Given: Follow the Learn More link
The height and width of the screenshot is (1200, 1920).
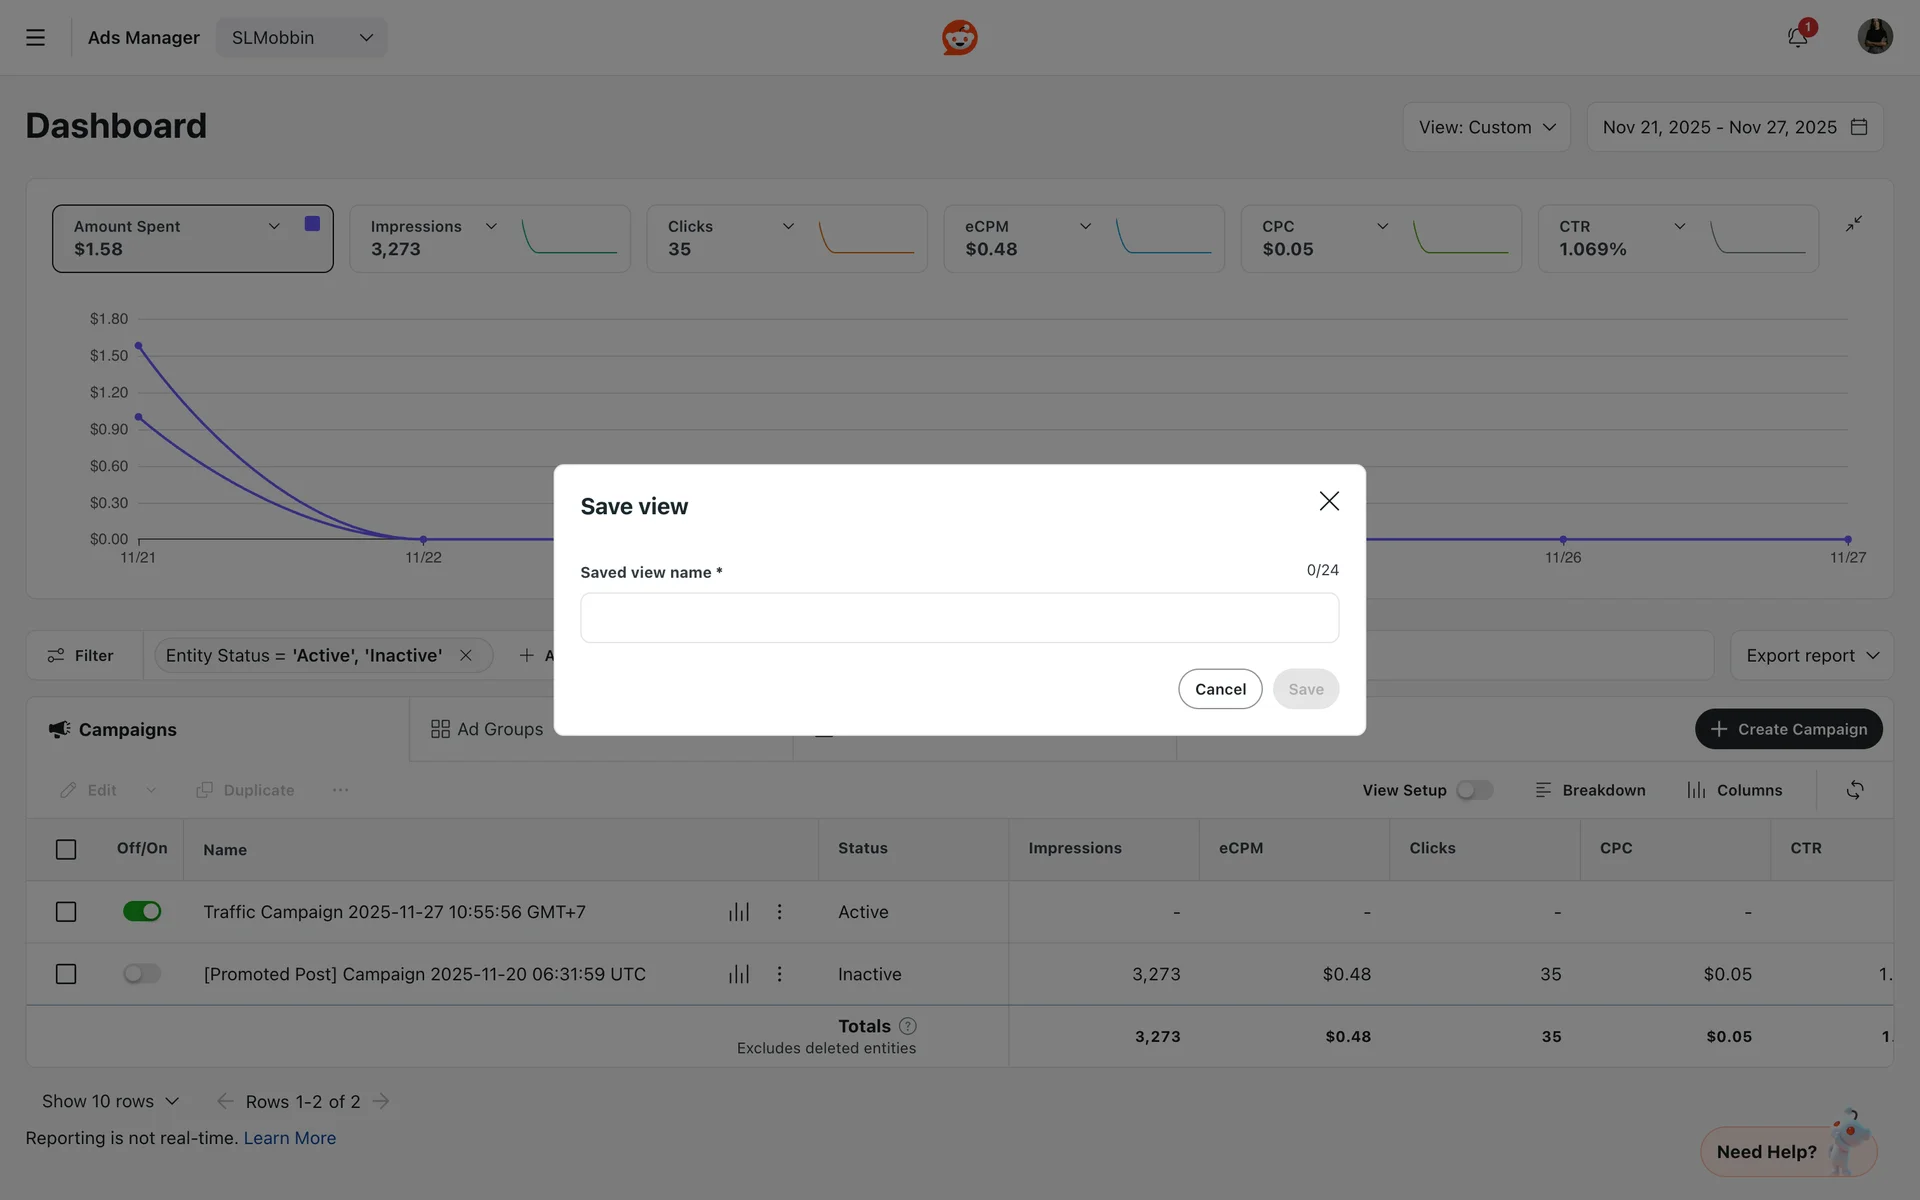Looking at the screenshot, I should (x=289, y=1138).
